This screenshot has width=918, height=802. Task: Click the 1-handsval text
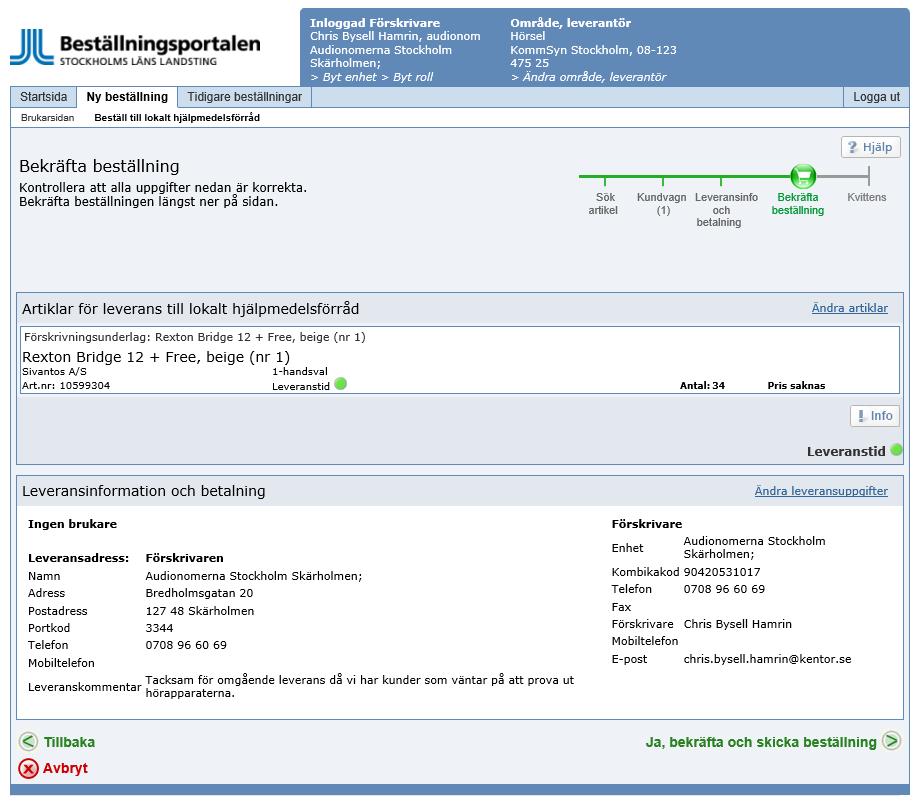click(300, 371)
